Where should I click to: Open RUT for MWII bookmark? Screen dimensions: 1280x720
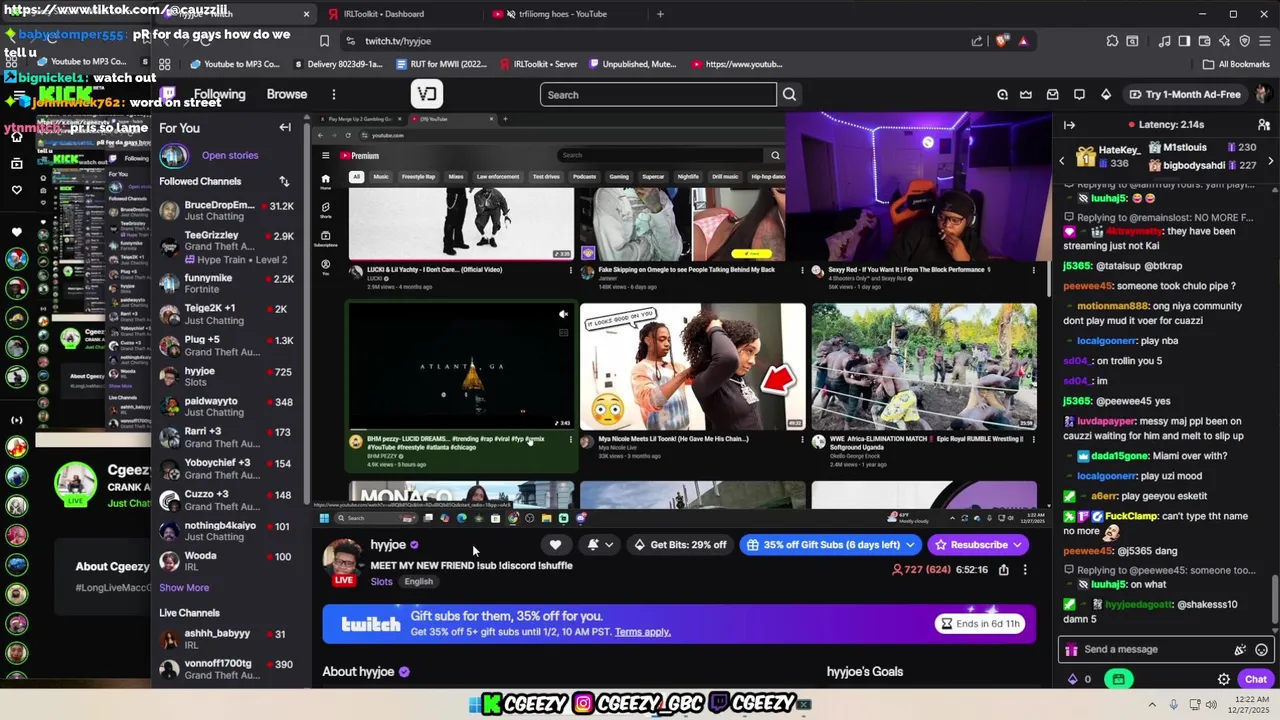click(441, 64)
